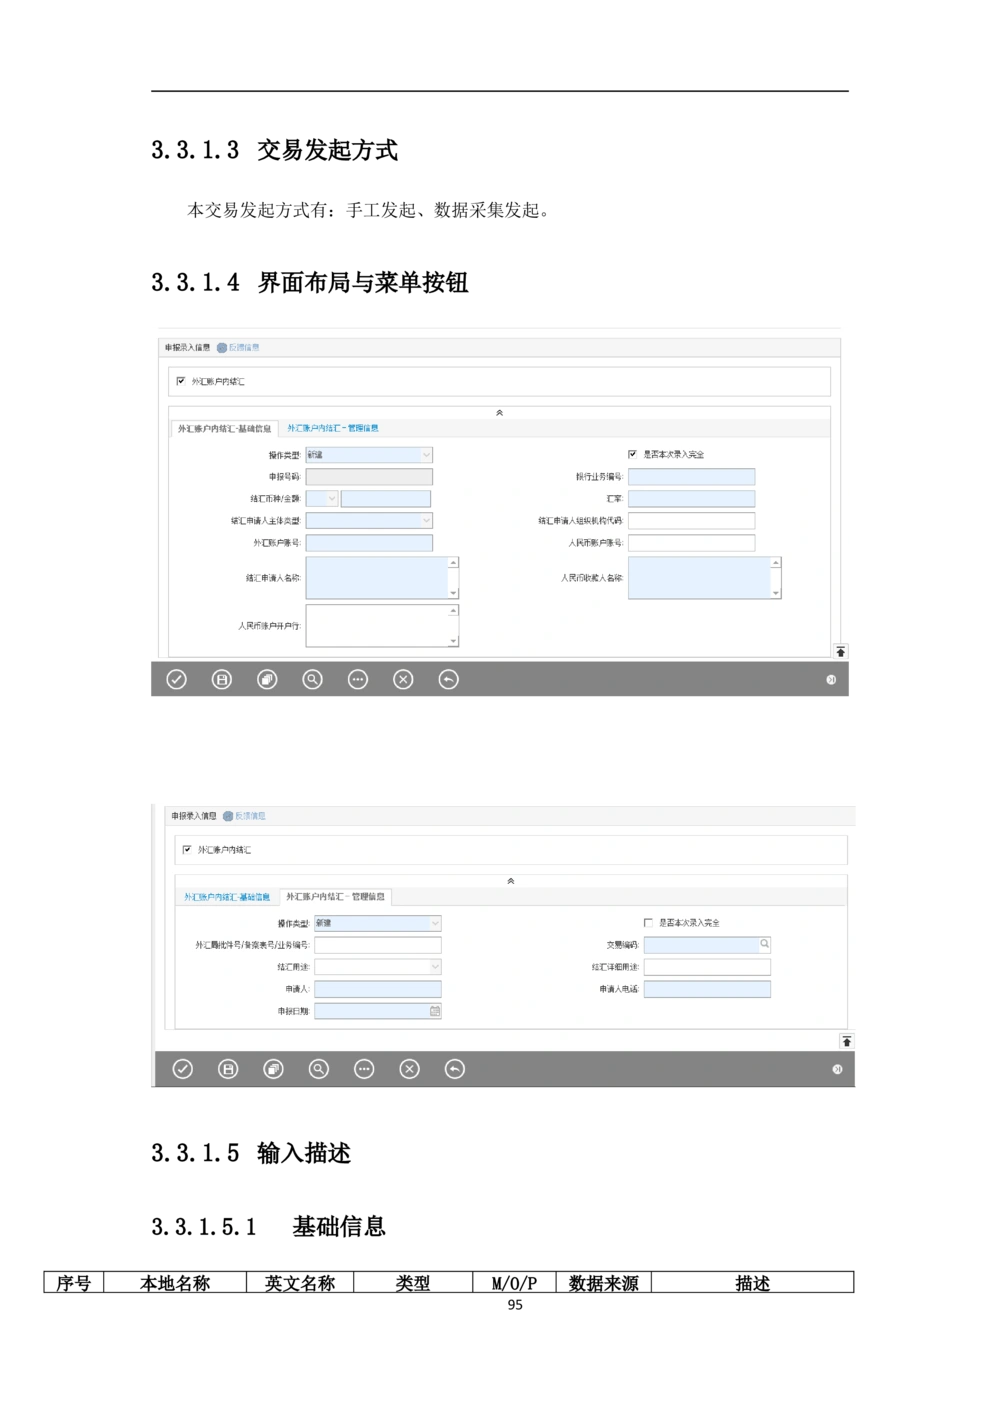Screen dimensions: 1000x1415
Task: Click the copy icon in lower toolbar
Action: (x=274, y=1069)
